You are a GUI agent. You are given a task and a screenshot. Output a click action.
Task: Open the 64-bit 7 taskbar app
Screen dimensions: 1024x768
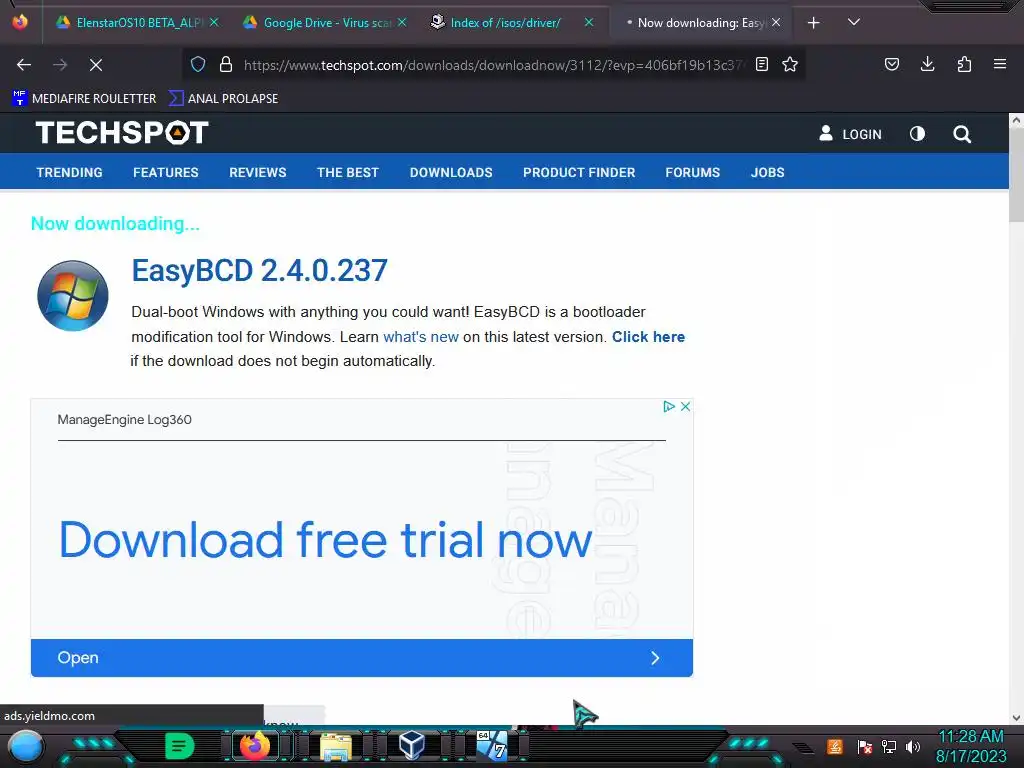492,745
